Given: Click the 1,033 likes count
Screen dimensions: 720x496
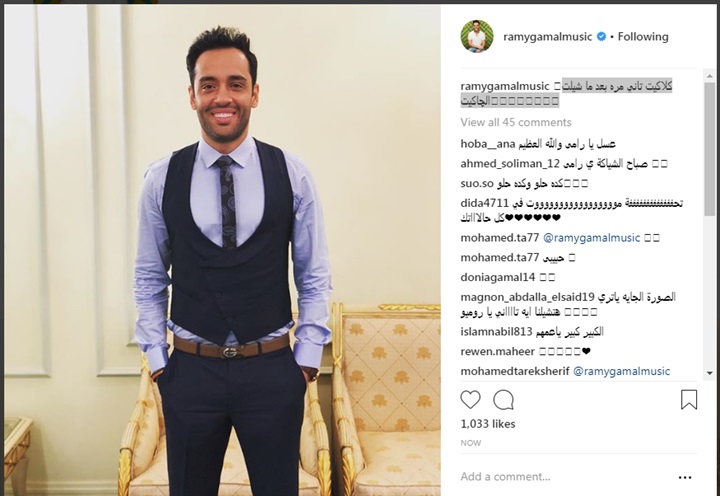Looking at the screenshot, I should [488, 424].
